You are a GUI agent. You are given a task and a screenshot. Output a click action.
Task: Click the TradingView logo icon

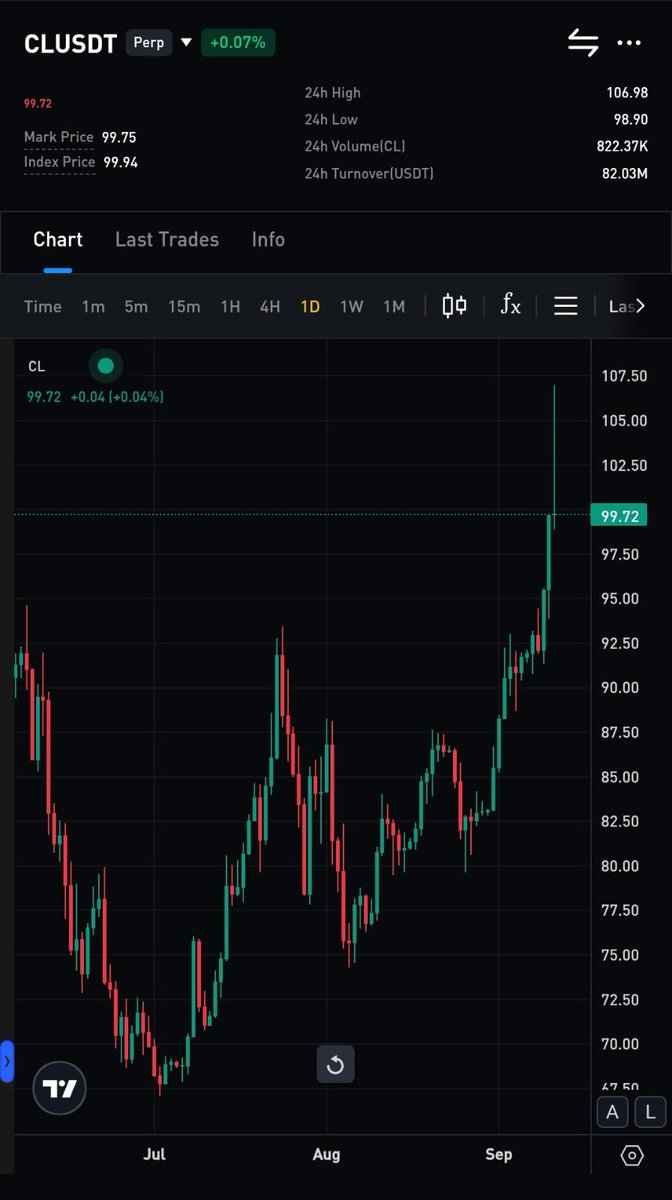pos(59,1088)
